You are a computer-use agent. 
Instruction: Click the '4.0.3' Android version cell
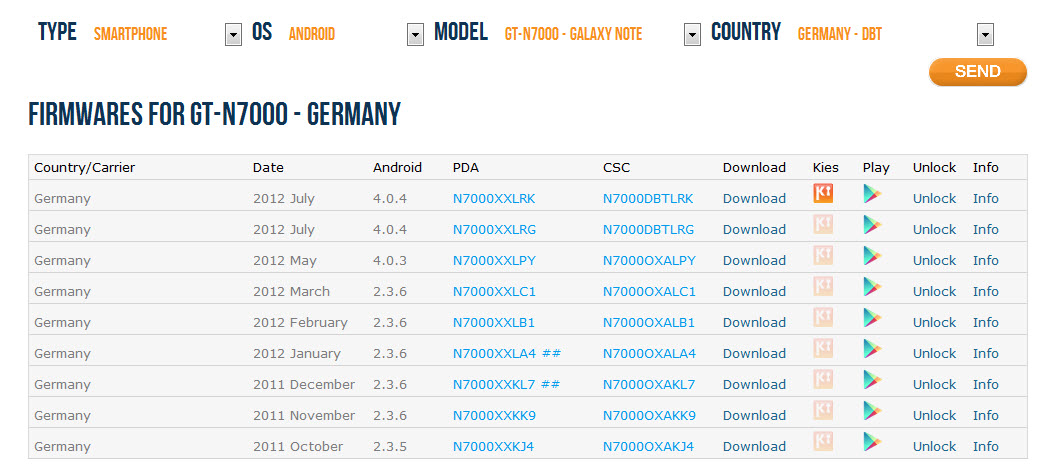pyautogui.click(x=389, y=261)
